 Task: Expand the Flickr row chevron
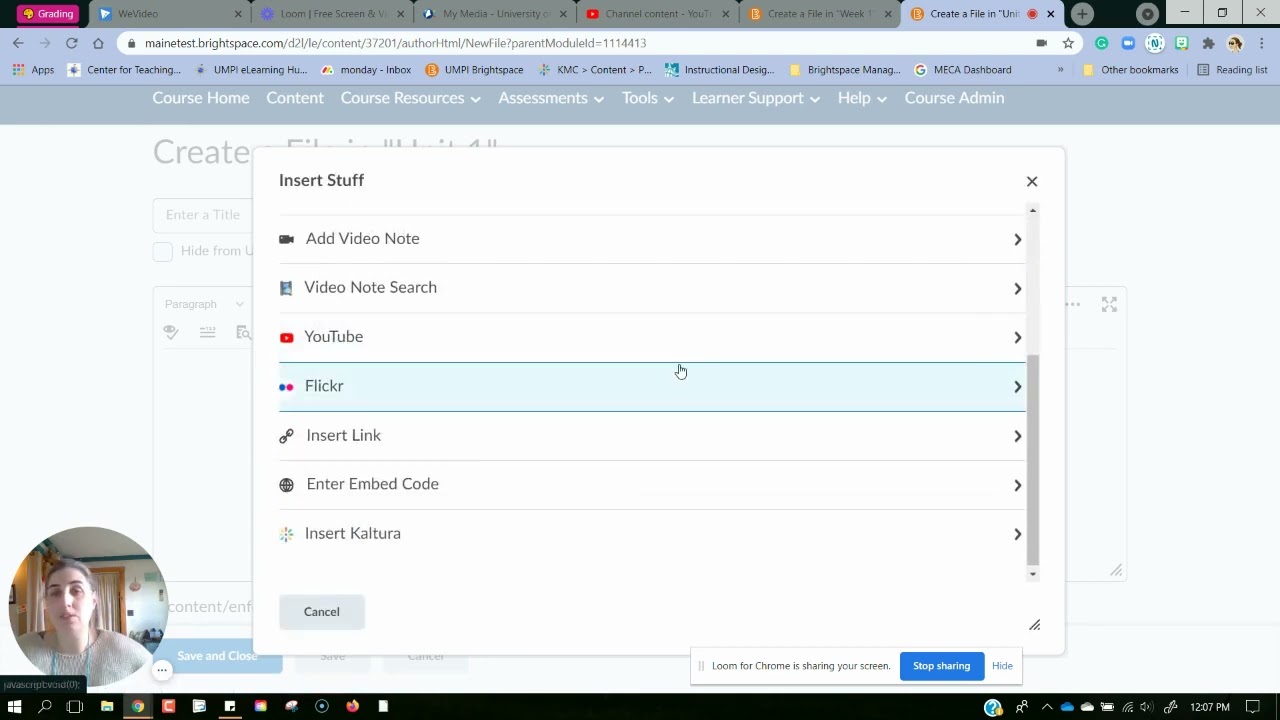point(1017,386)
